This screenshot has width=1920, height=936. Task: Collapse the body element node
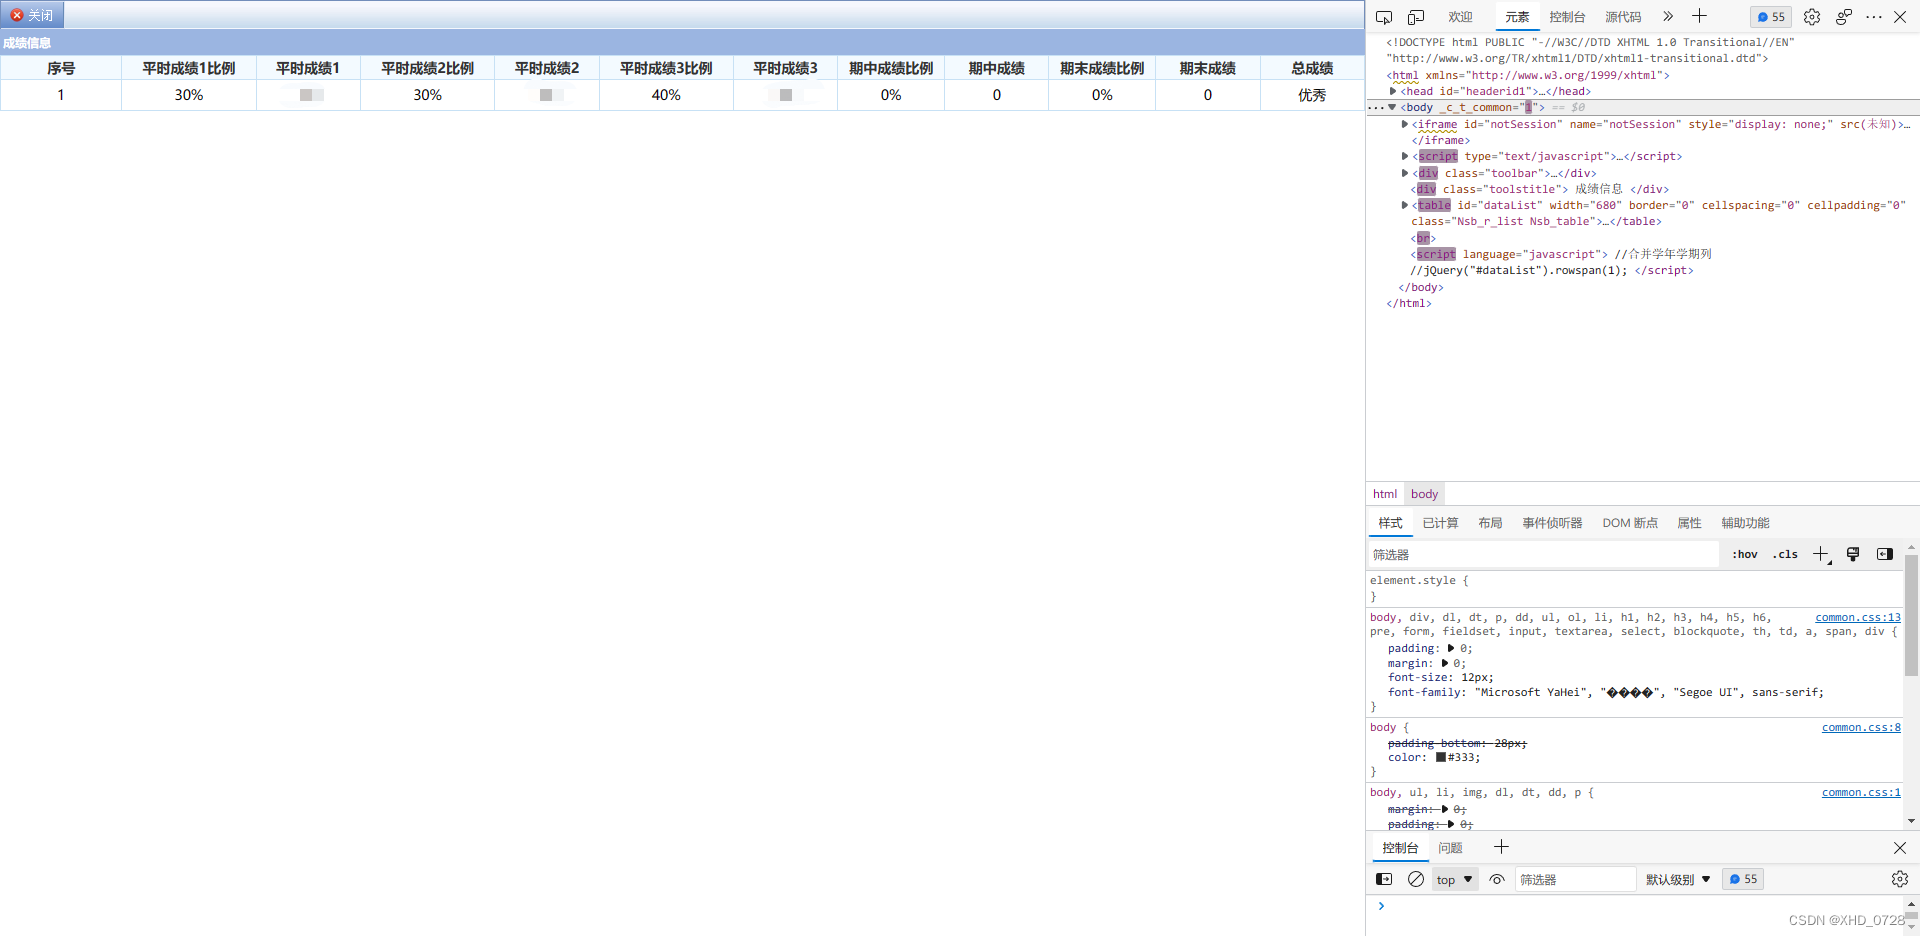1392,107
